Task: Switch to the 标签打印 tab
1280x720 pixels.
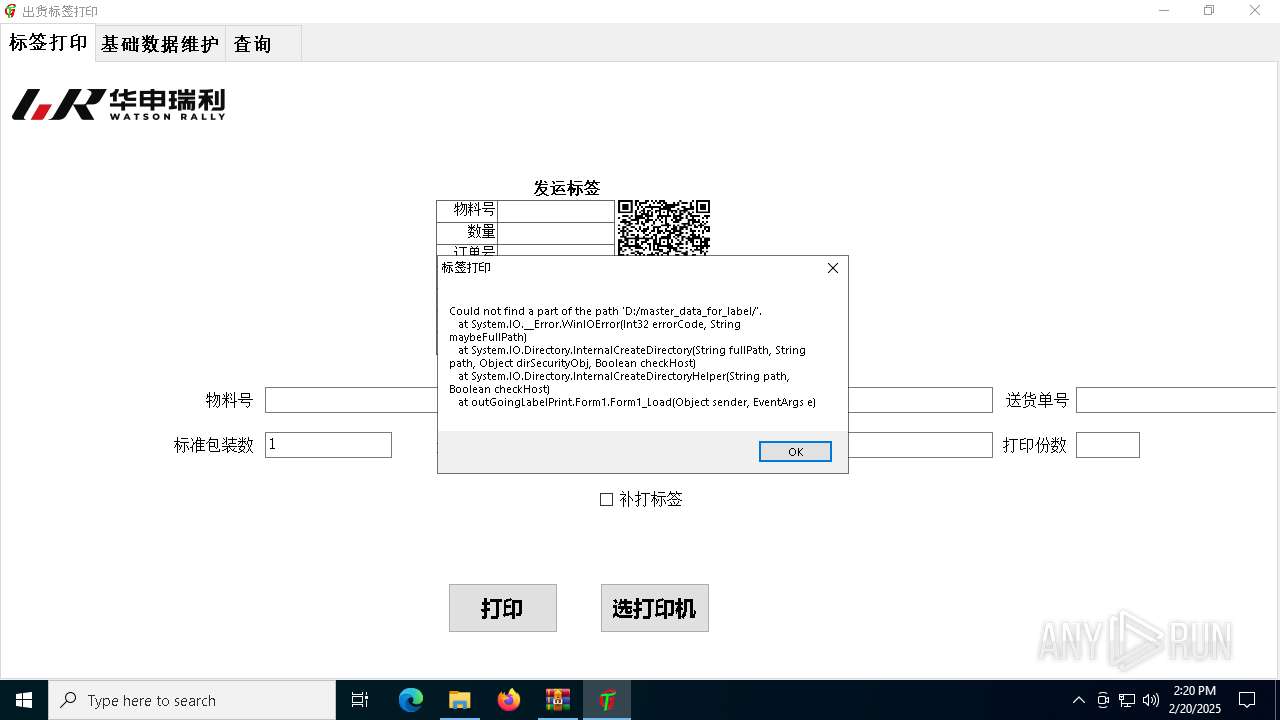Action: tap(48, 43)
